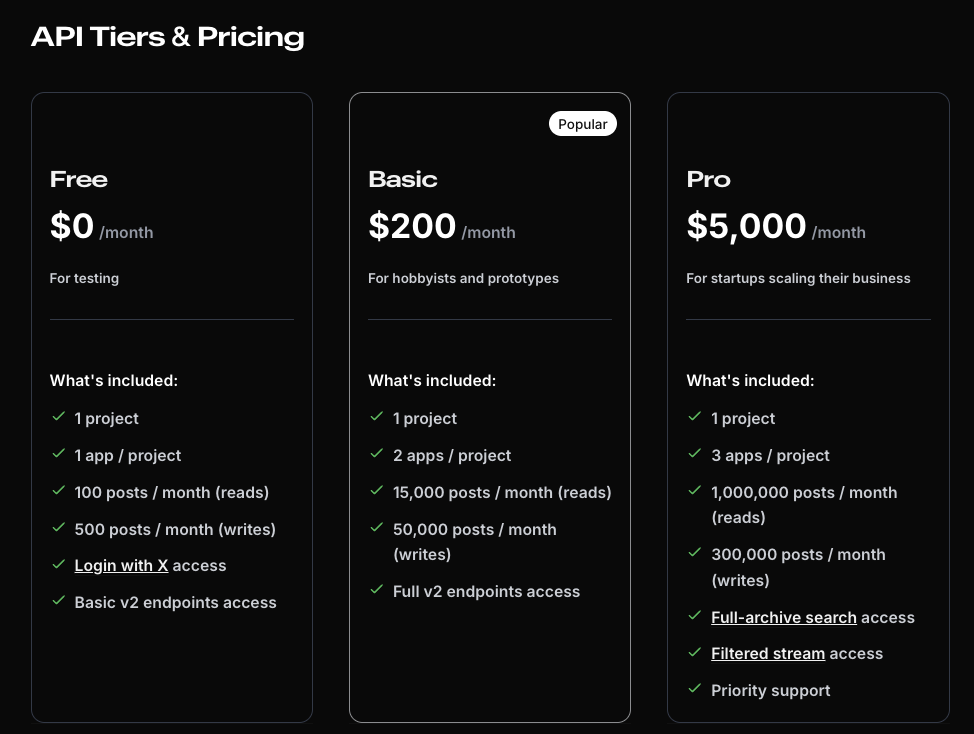Click the API Tiers & Pricing title
Viewport: 974px width, 734px height.
pyautogui.click(x=167, y=37)
